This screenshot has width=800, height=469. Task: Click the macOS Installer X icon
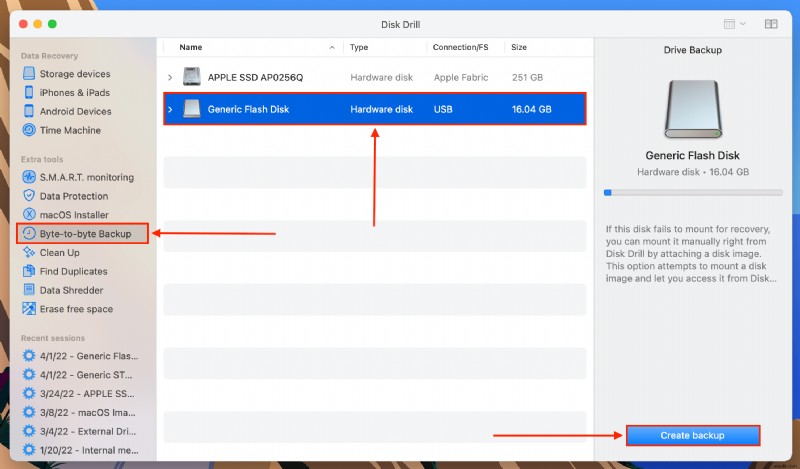coord(29,215)
